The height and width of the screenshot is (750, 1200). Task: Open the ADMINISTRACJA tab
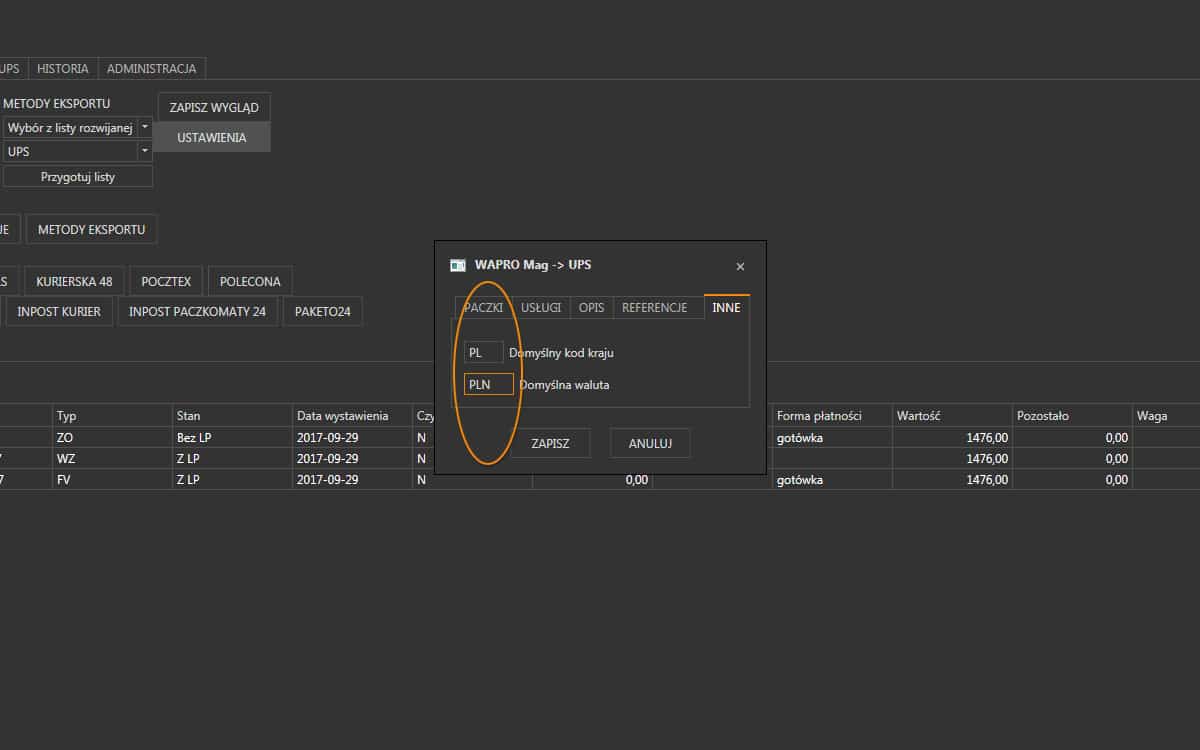pyautogui.click(x=151, y=69)
